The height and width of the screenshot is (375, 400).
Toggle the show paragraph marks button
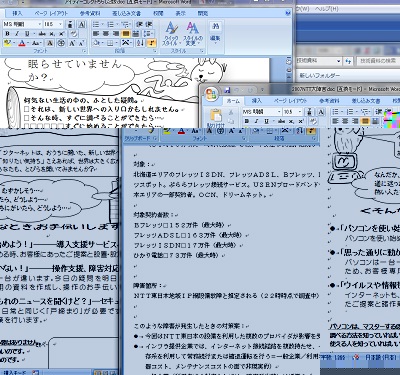point(152,43)
